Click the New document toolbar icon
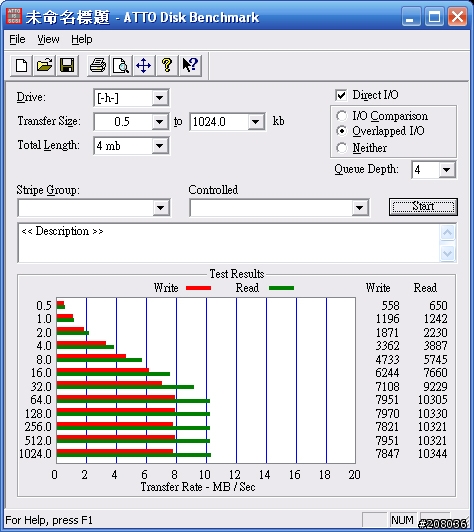This screenshot has height=532, width=474. 22,65
